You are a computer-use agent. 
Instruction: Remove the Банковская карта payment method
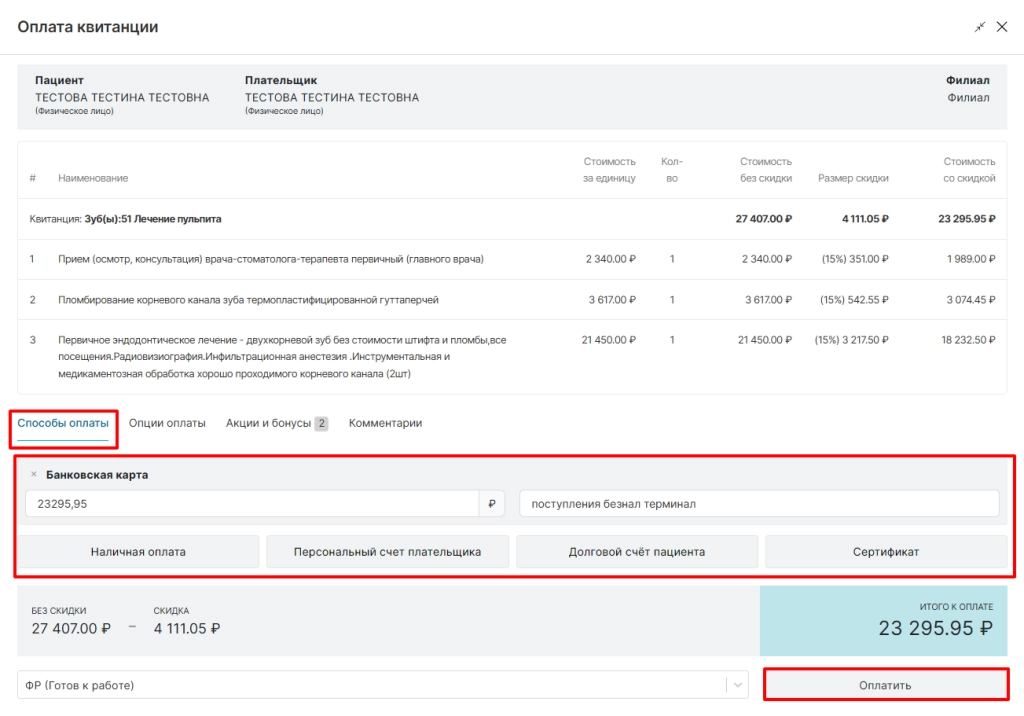coord(34,474)
